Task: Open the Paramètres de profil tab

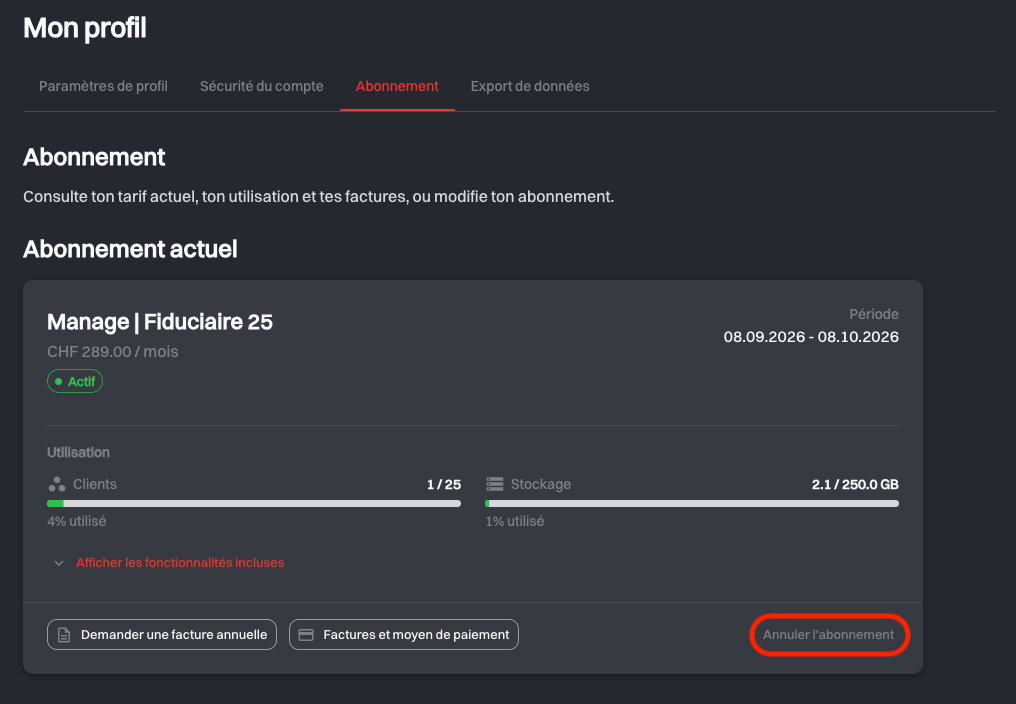Action: [x=103, y=86]
